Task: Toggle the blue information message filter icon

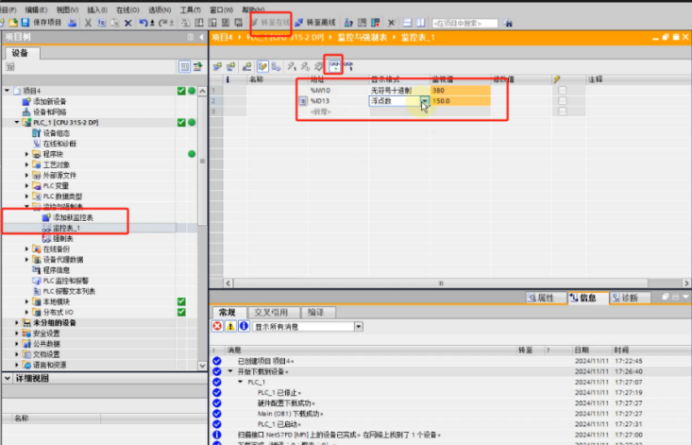Action: (244, 326)
